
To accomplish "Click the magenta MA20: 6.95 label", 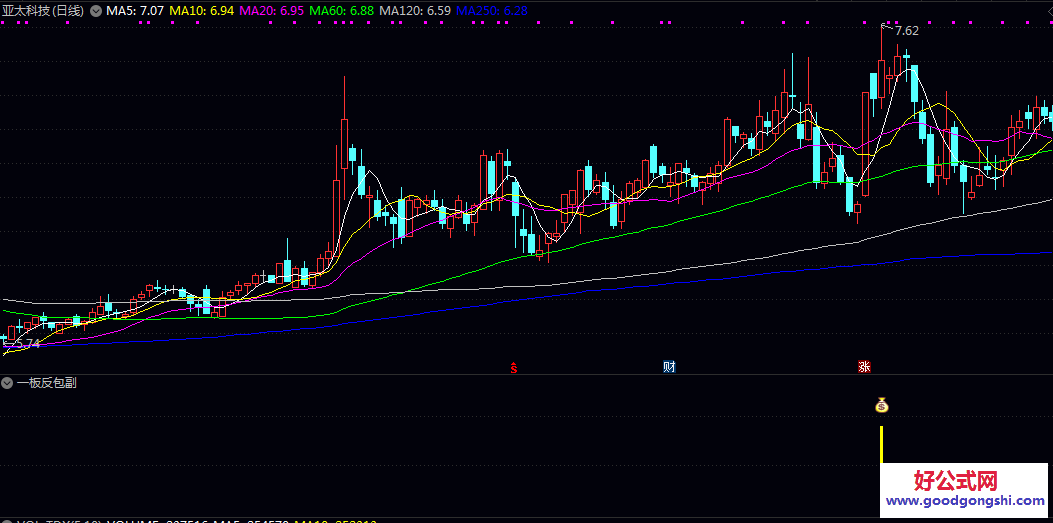I will 272,11.
